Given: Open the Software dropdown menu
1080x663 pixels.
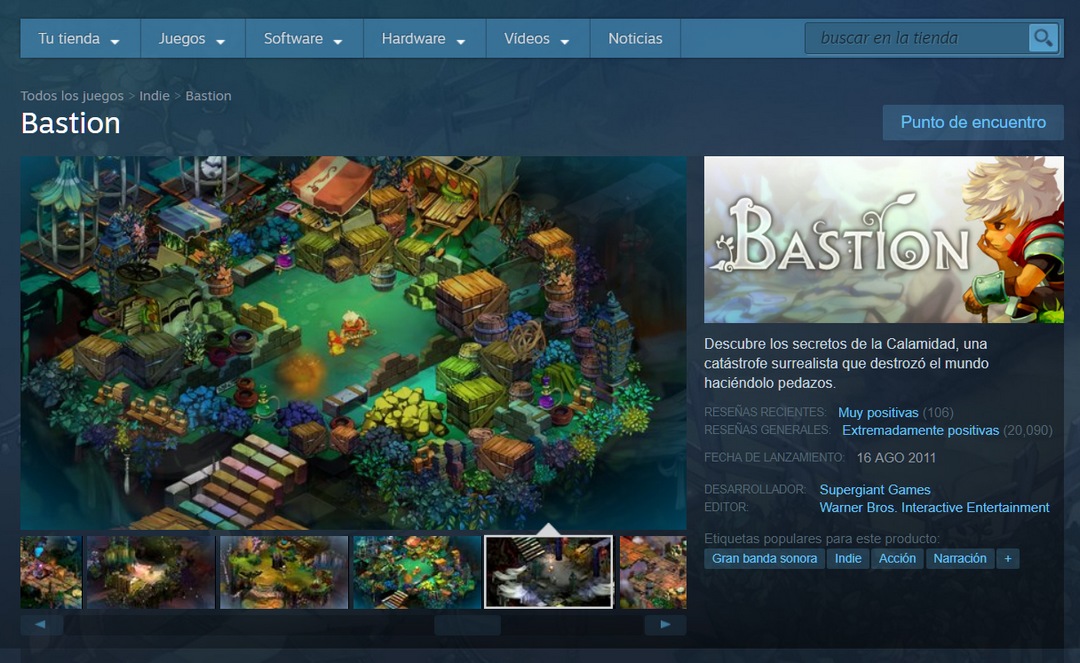Looking at the screenshot, I should [304, 39].
